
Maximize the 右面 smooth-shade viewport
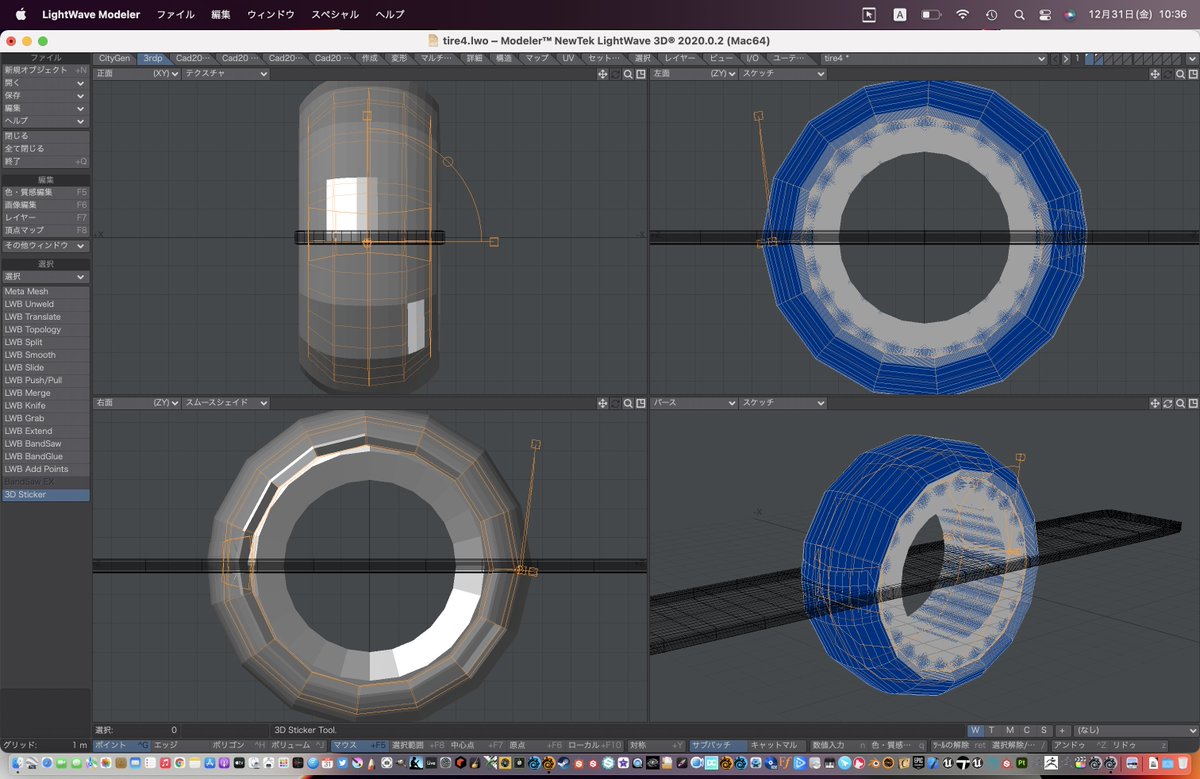coord(641,403)
